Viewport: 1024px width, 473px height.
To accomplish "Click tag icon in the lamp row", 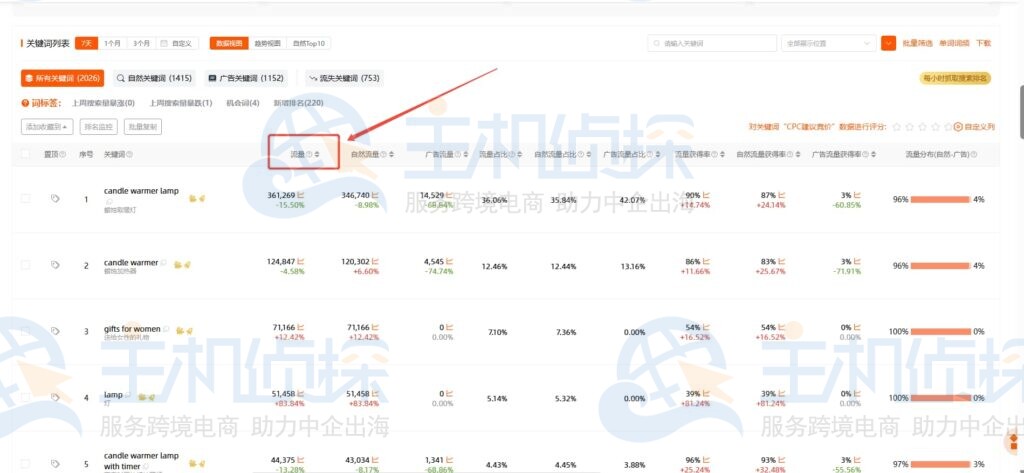I will [x=55, y=397].
